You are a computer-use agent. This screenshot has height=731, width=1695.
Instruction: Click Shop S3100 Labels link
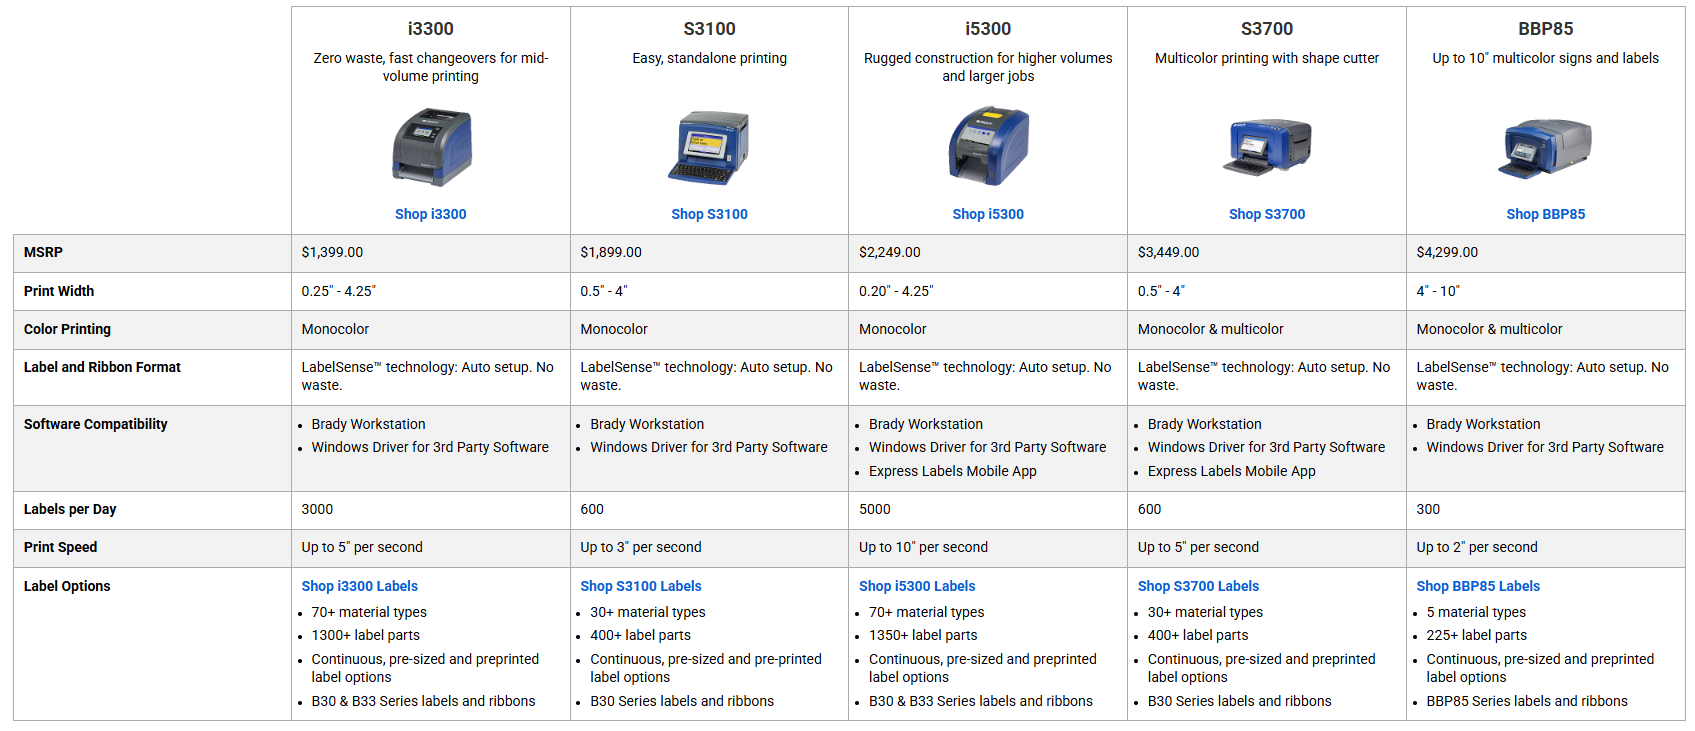click(x=641, y=586)
